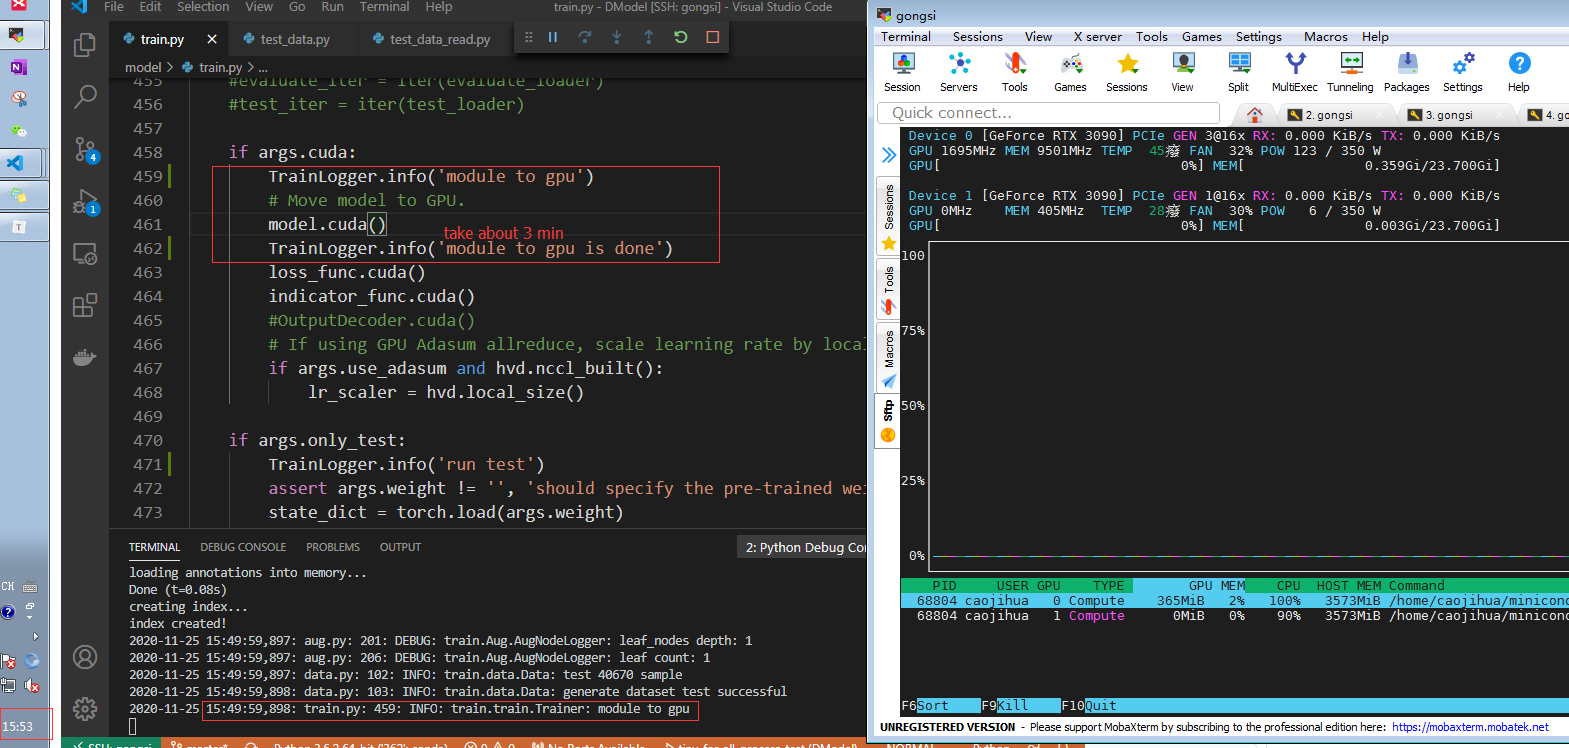Screen dimensions: 1569x748
Task: Open the OUTPUT panel tab
Action: (400, 547)
